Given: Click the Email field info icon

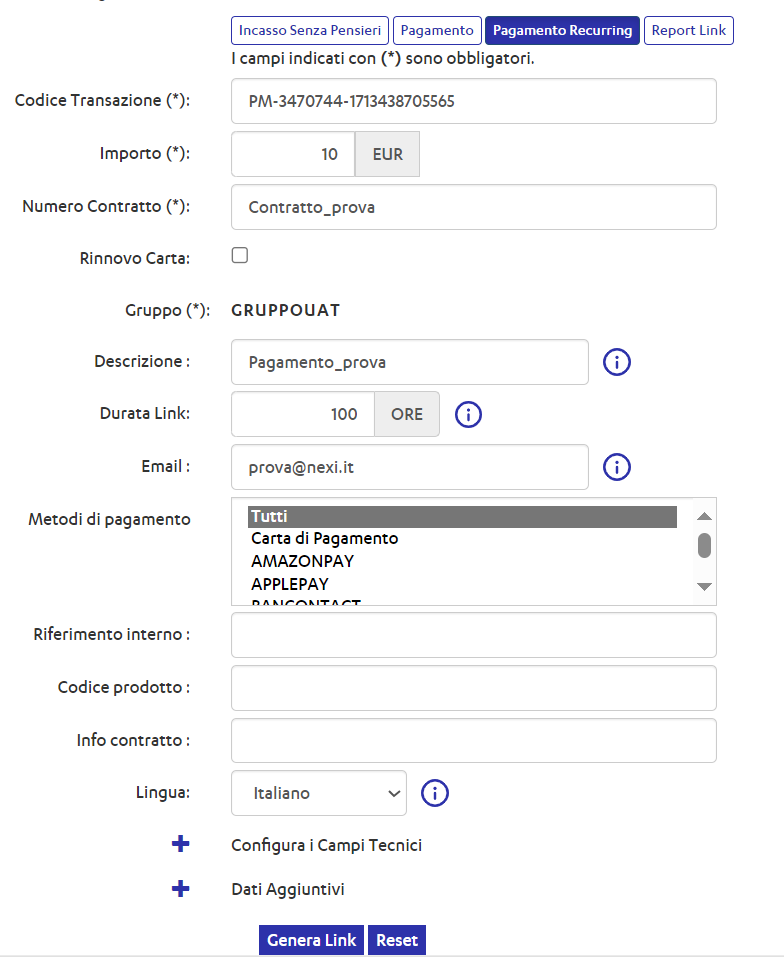Looking at the screenshot, I should (x=617, y=467).
